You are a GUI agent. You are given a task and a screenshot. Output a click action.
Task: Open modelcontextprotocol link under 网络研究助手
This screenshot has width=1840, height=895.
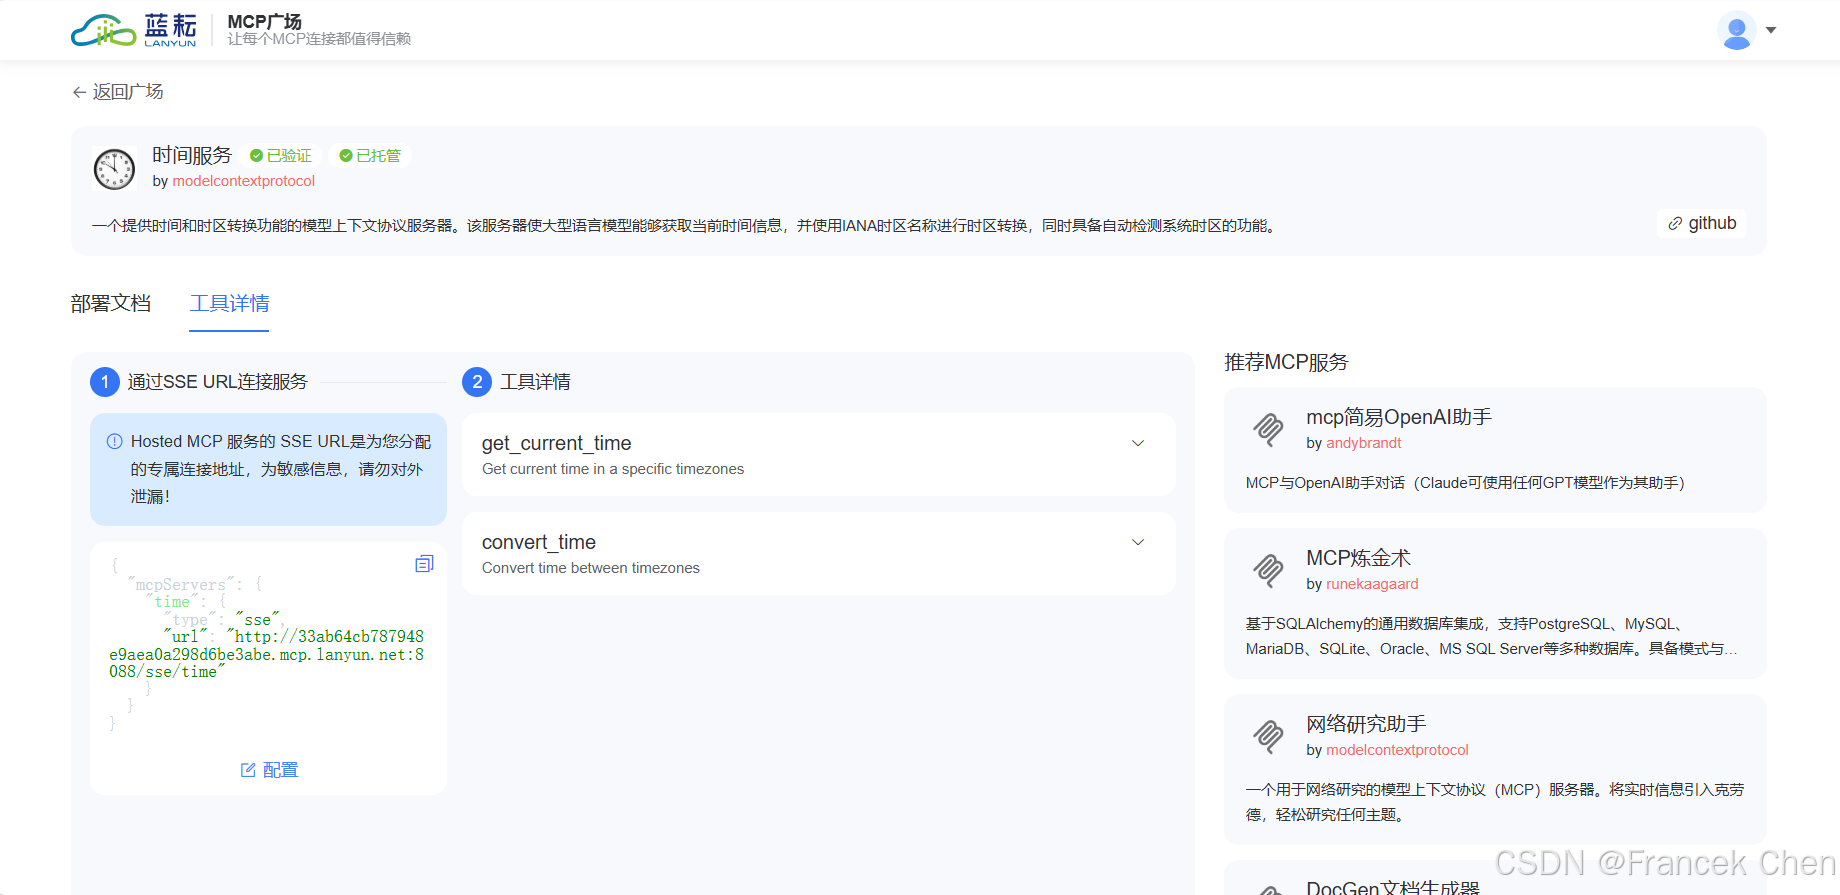pos(1397,750)
